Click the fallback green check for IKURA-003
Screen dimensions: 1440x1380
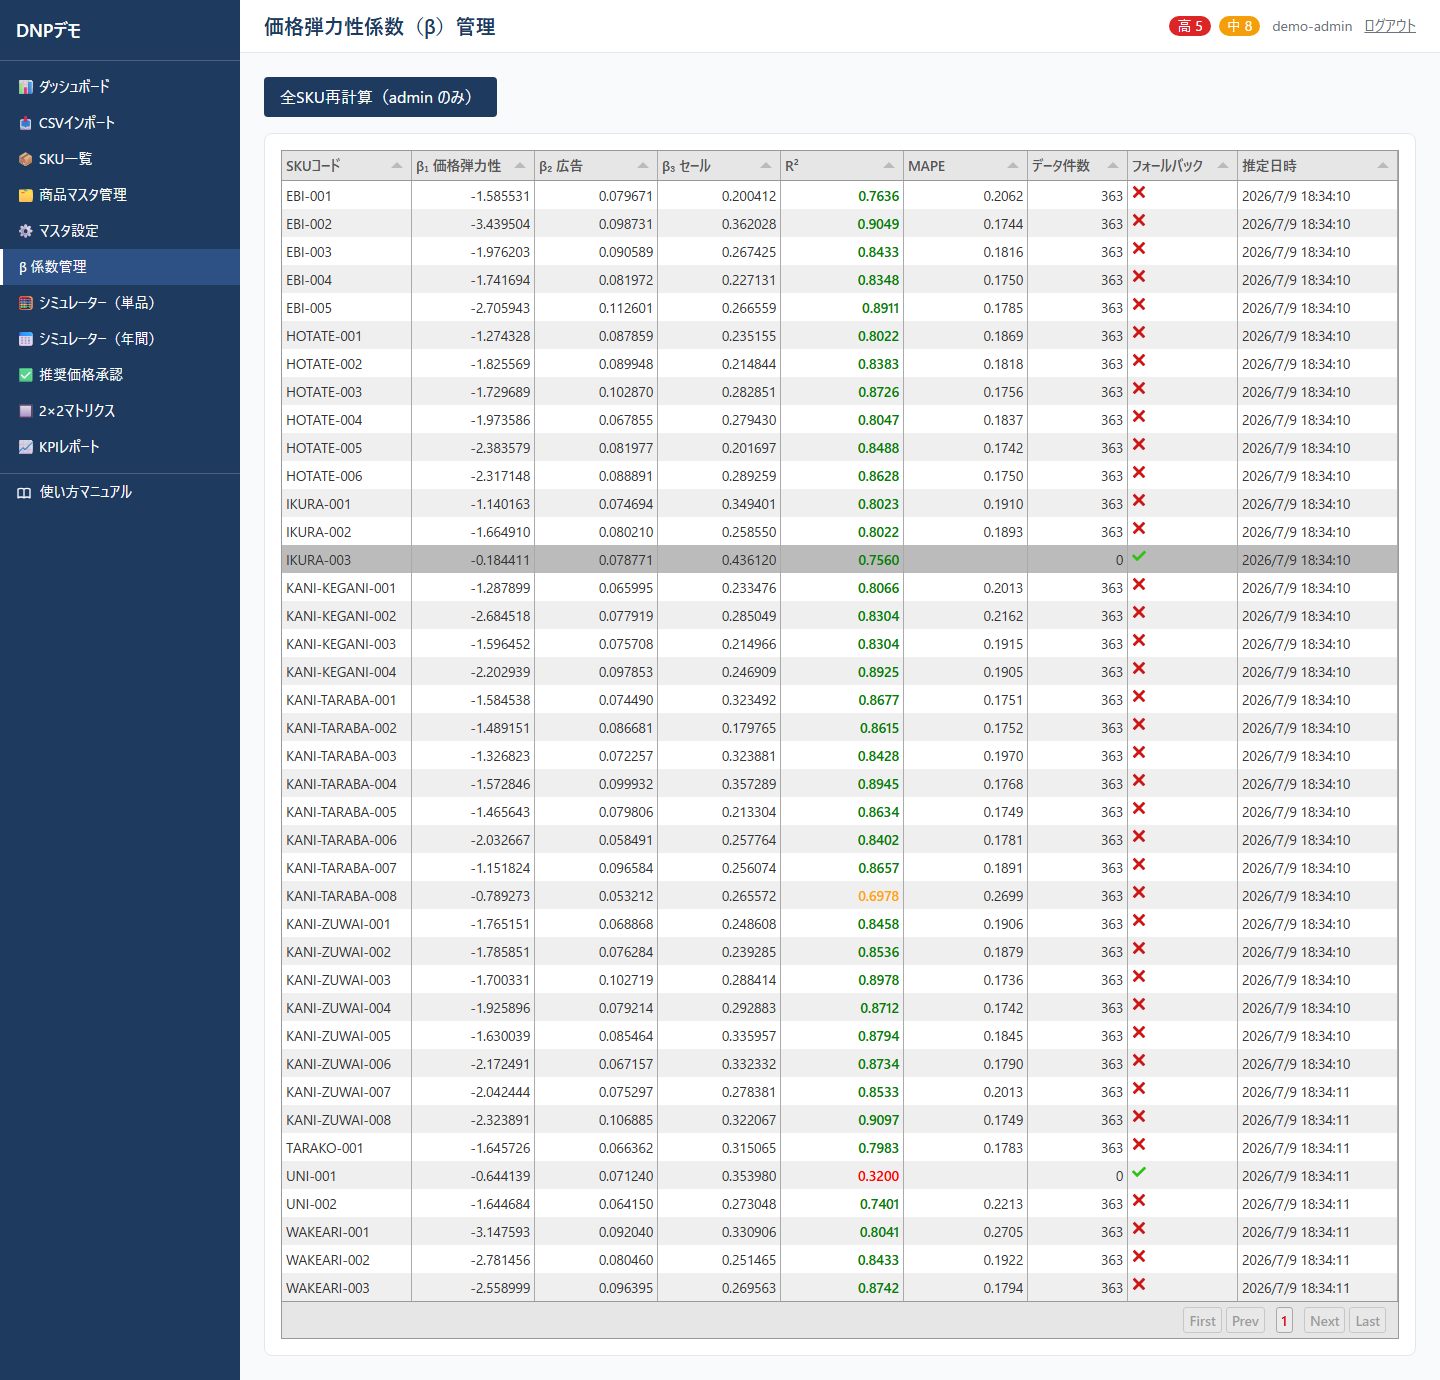click(x=1139, y=556)
